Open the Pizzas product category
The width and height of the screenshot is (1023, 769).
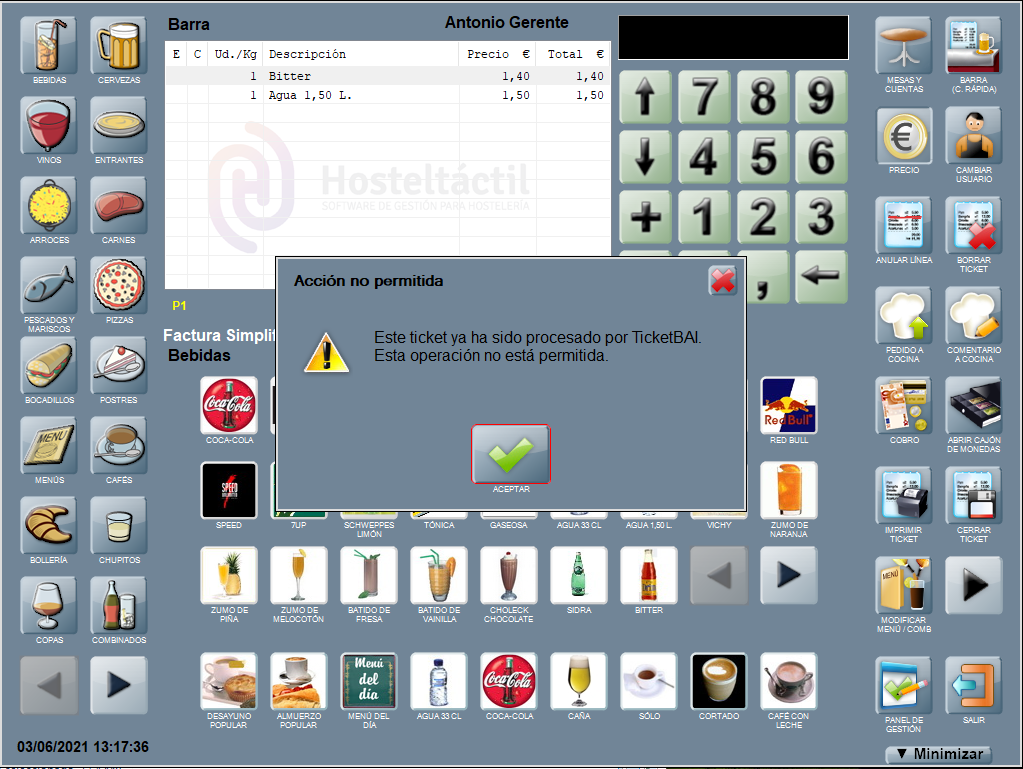click(119, 286)
